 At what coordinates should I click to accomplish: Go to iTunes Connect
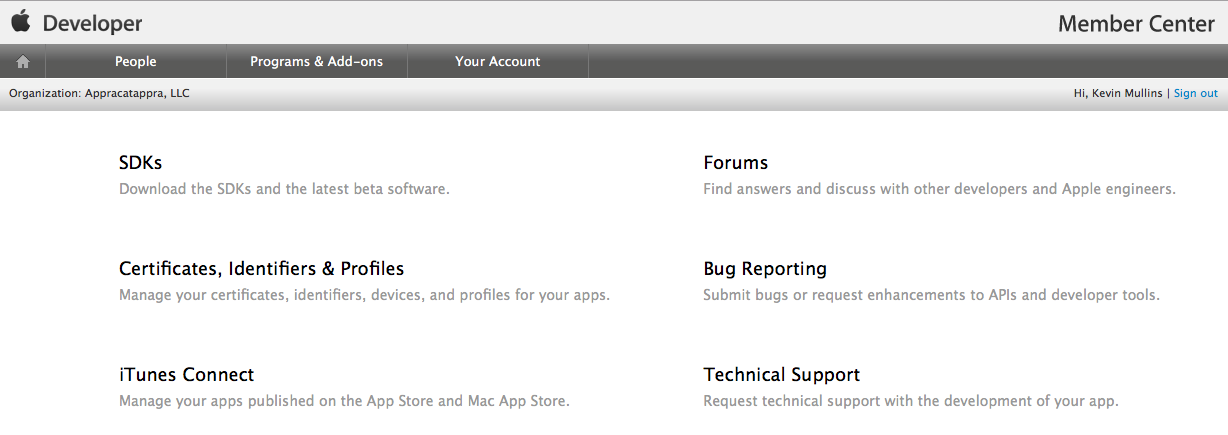186,375
